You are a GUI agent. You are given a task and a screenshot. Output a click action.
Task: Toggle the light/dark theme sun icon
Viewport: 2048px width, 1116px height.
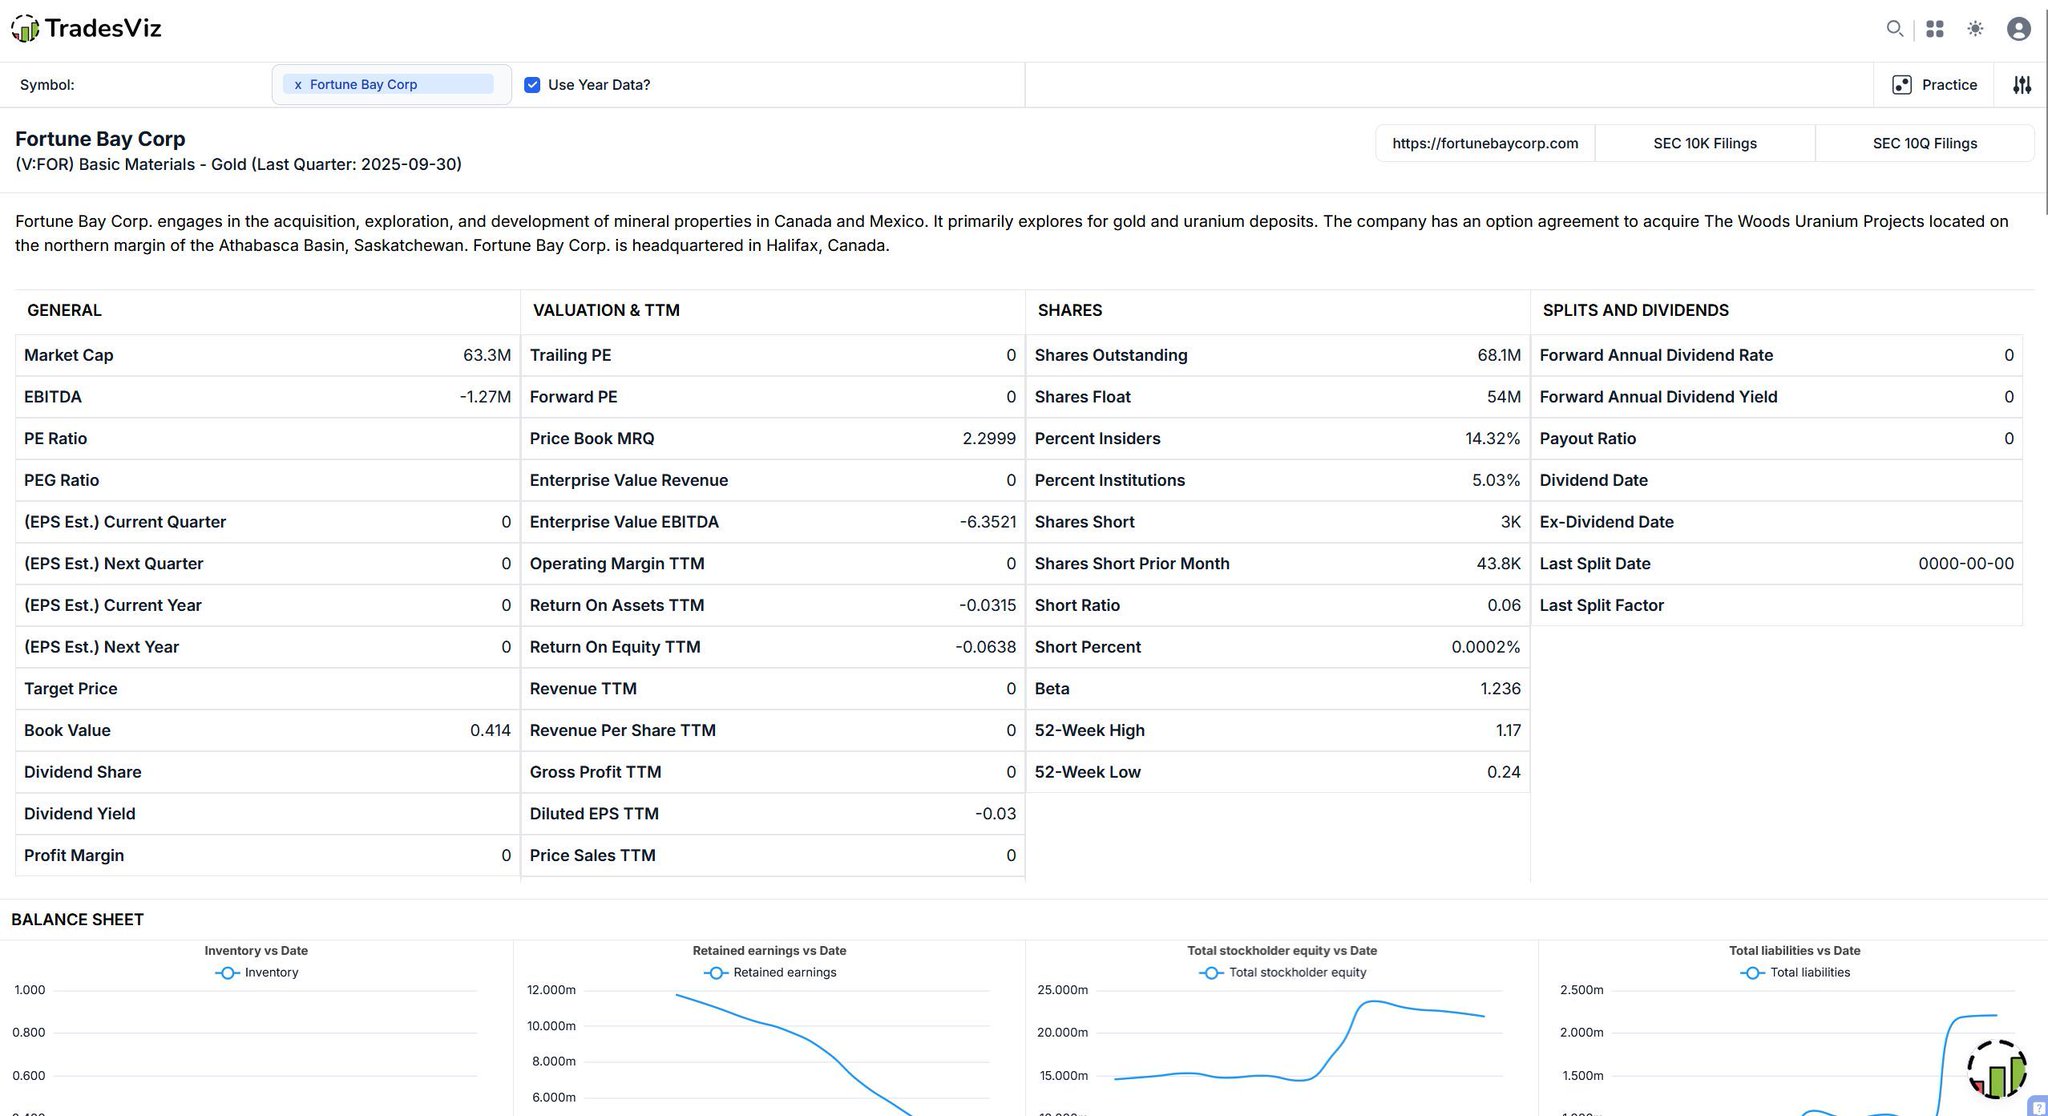(x=1975, y=29)
